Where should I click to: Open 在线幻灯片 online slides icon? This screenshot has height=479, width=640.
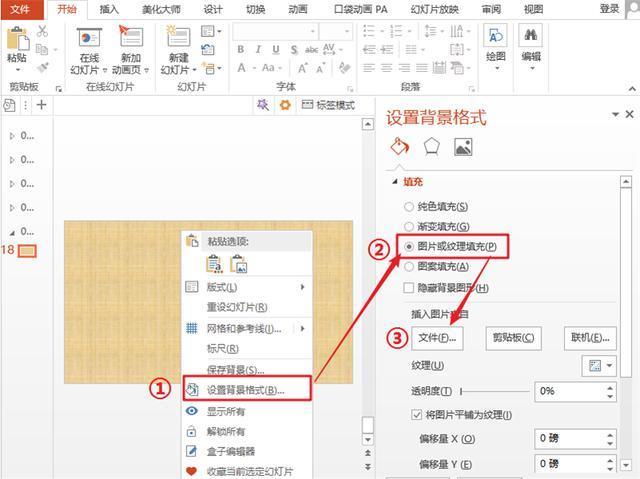coord(89,38)
